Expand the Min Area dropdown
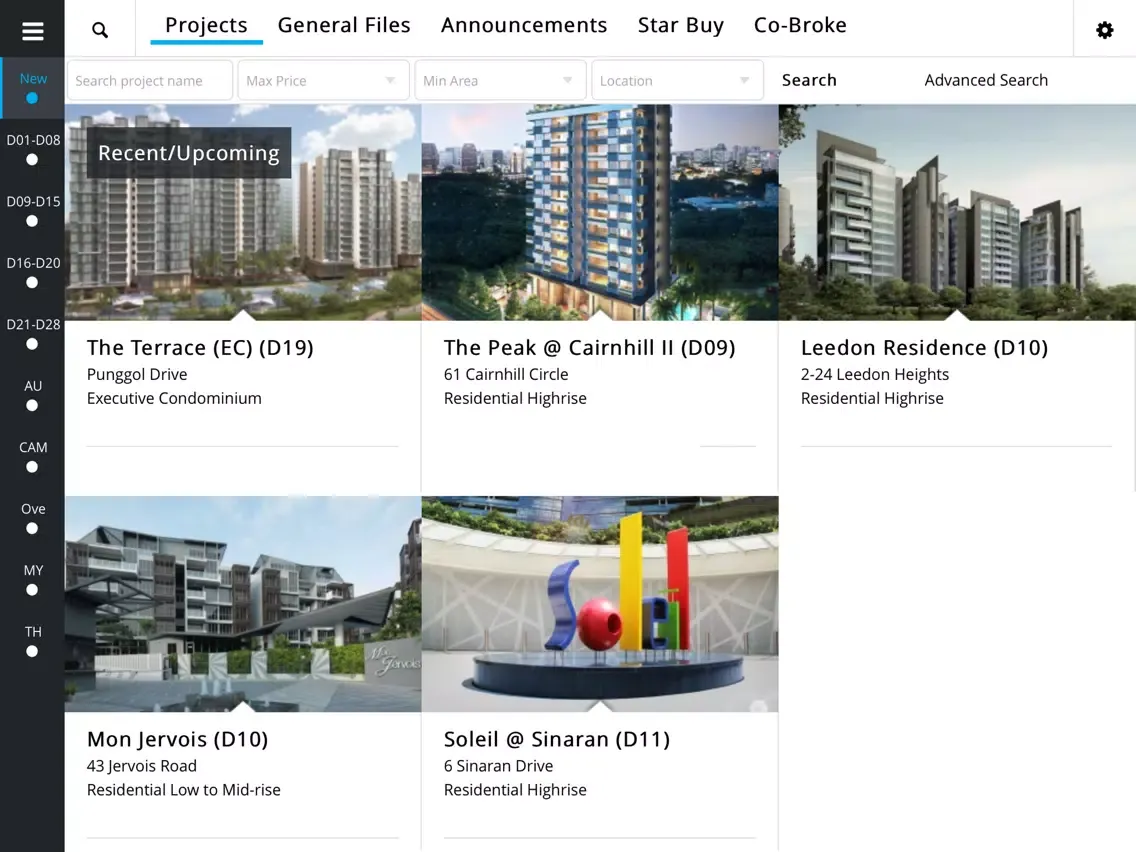 (x=500, y=80)
